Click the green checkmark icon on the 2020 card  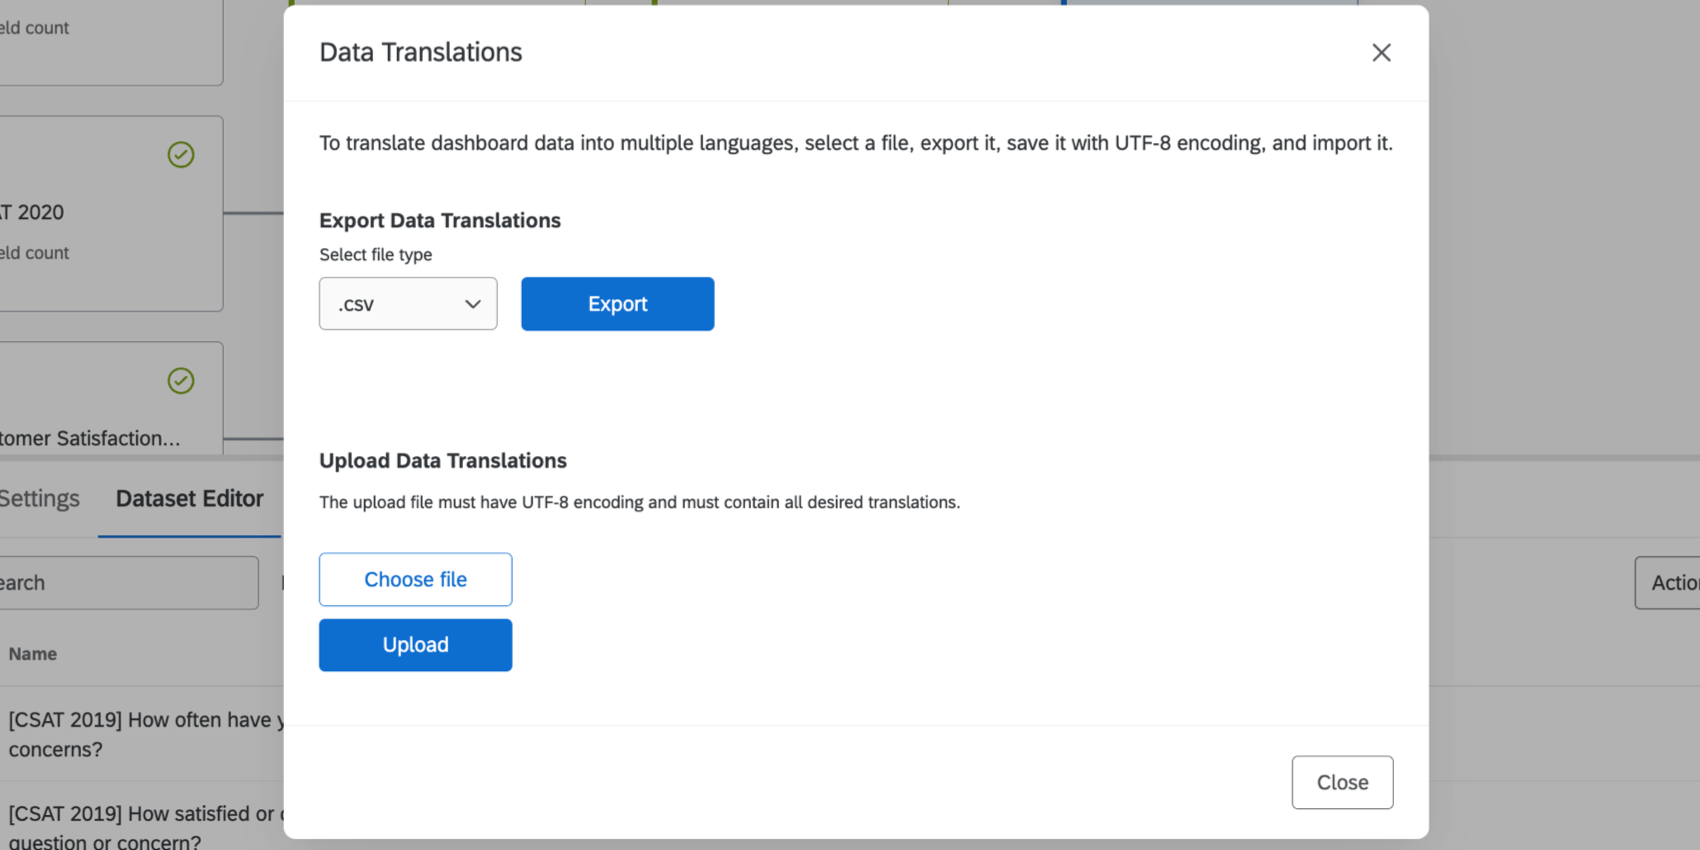(181, 155)
